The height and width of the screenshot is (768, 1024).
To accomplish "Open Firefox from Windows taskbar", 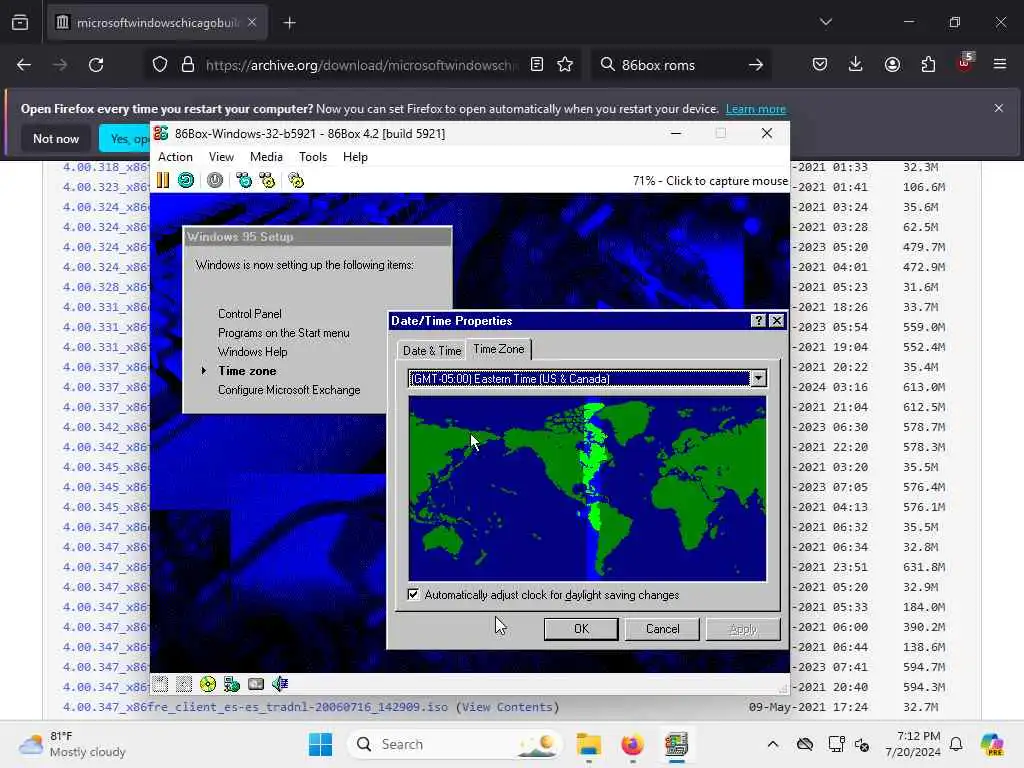I will click(632, 744).
